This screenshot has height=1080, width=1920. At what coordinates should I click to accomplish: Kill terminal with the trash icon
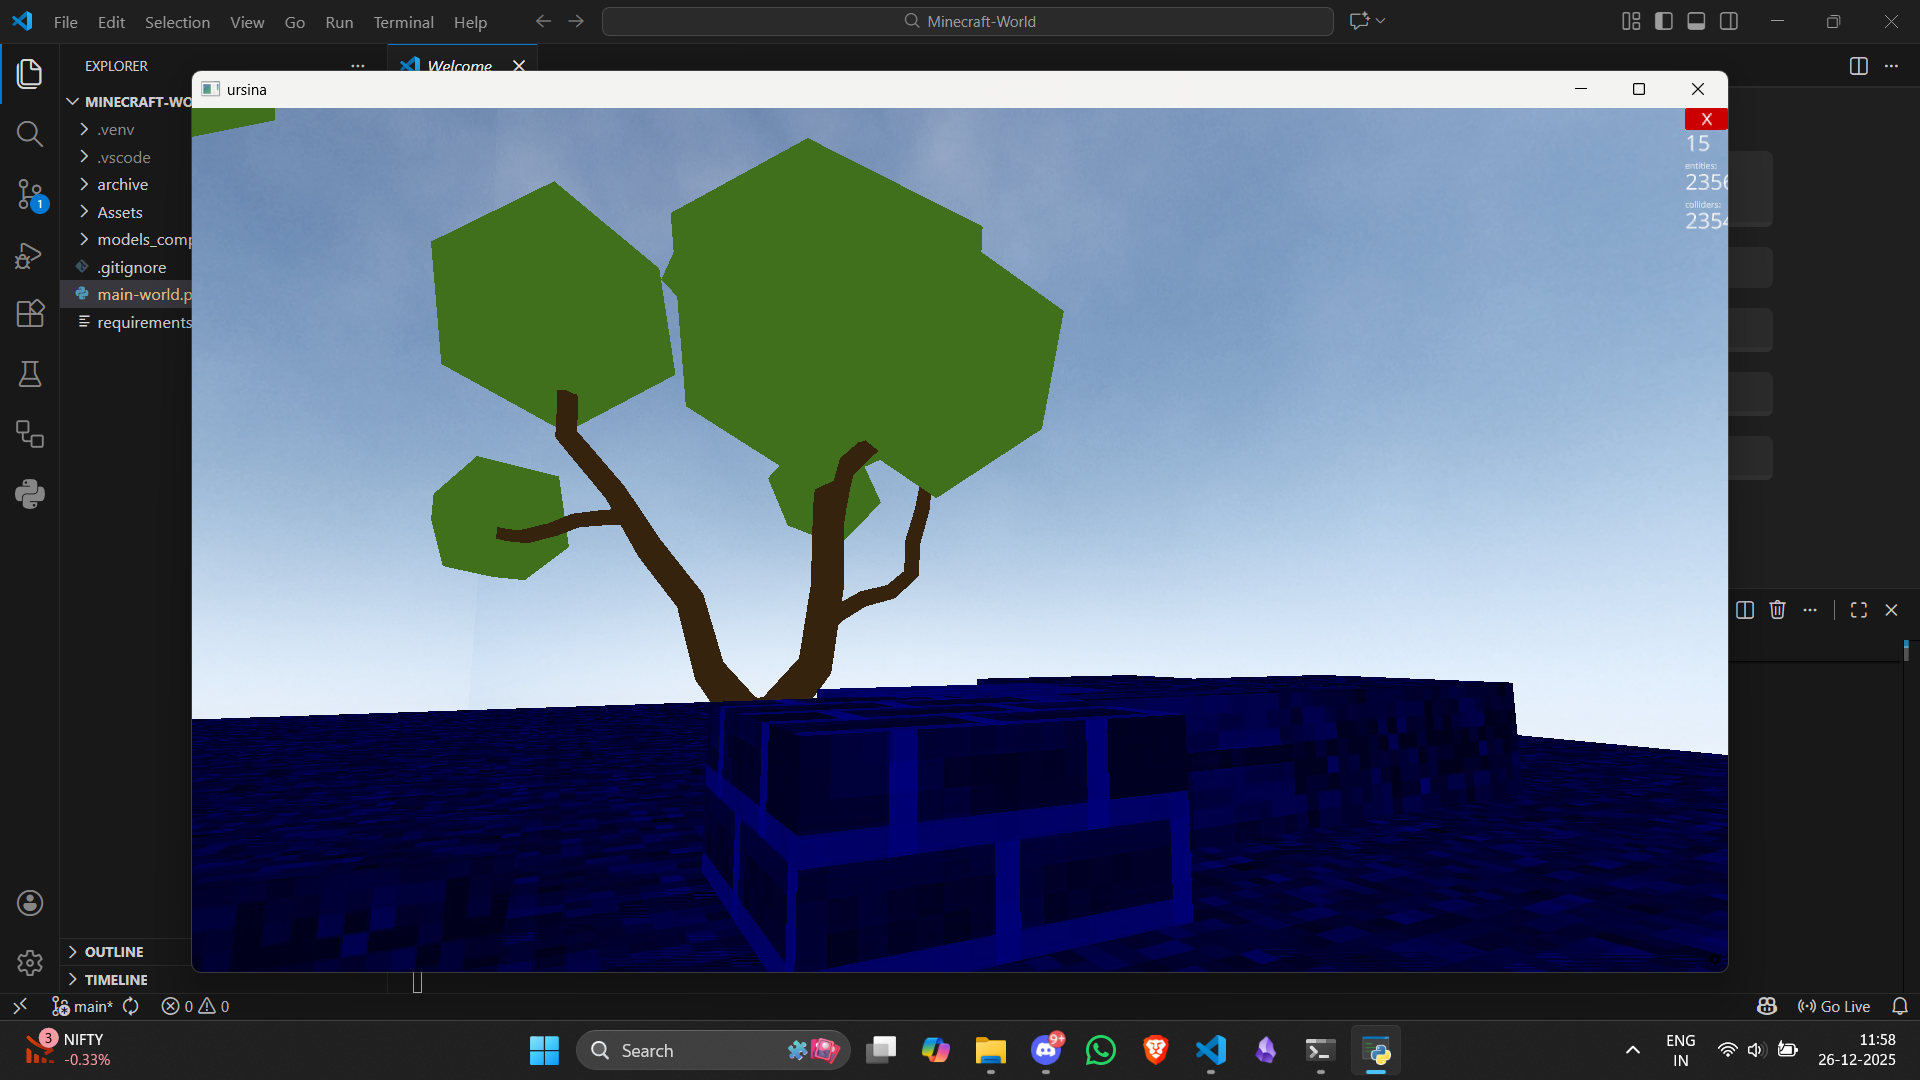(1777, 610)
